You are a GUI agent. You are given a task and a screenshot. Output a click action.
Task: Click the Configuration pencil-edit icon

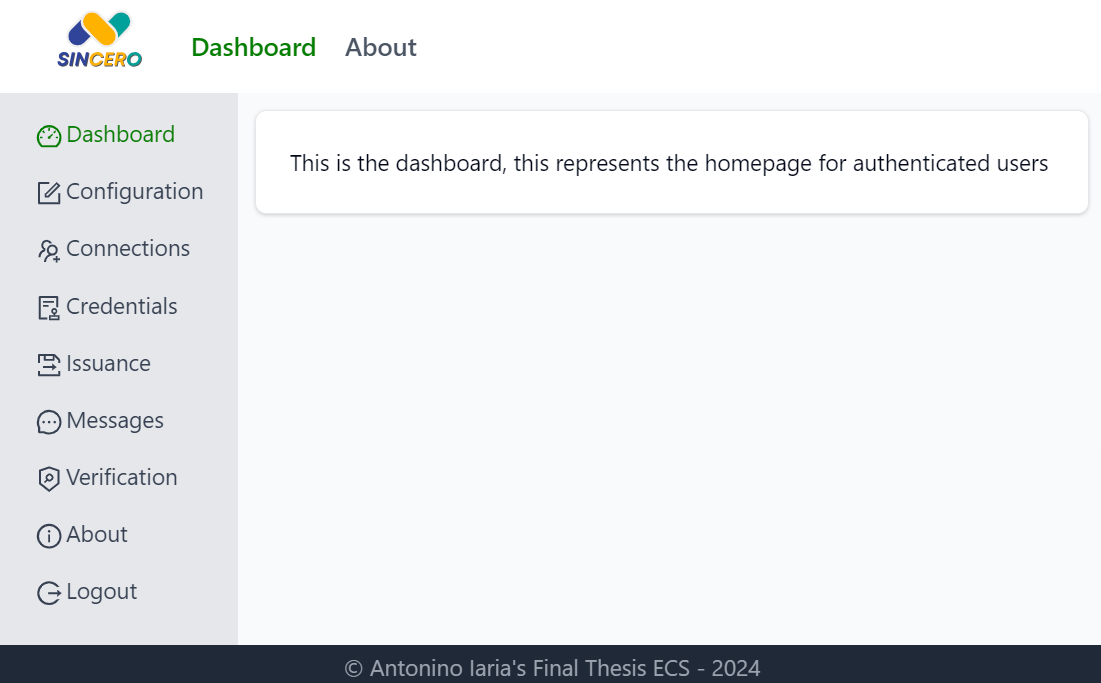coord(49,193)
